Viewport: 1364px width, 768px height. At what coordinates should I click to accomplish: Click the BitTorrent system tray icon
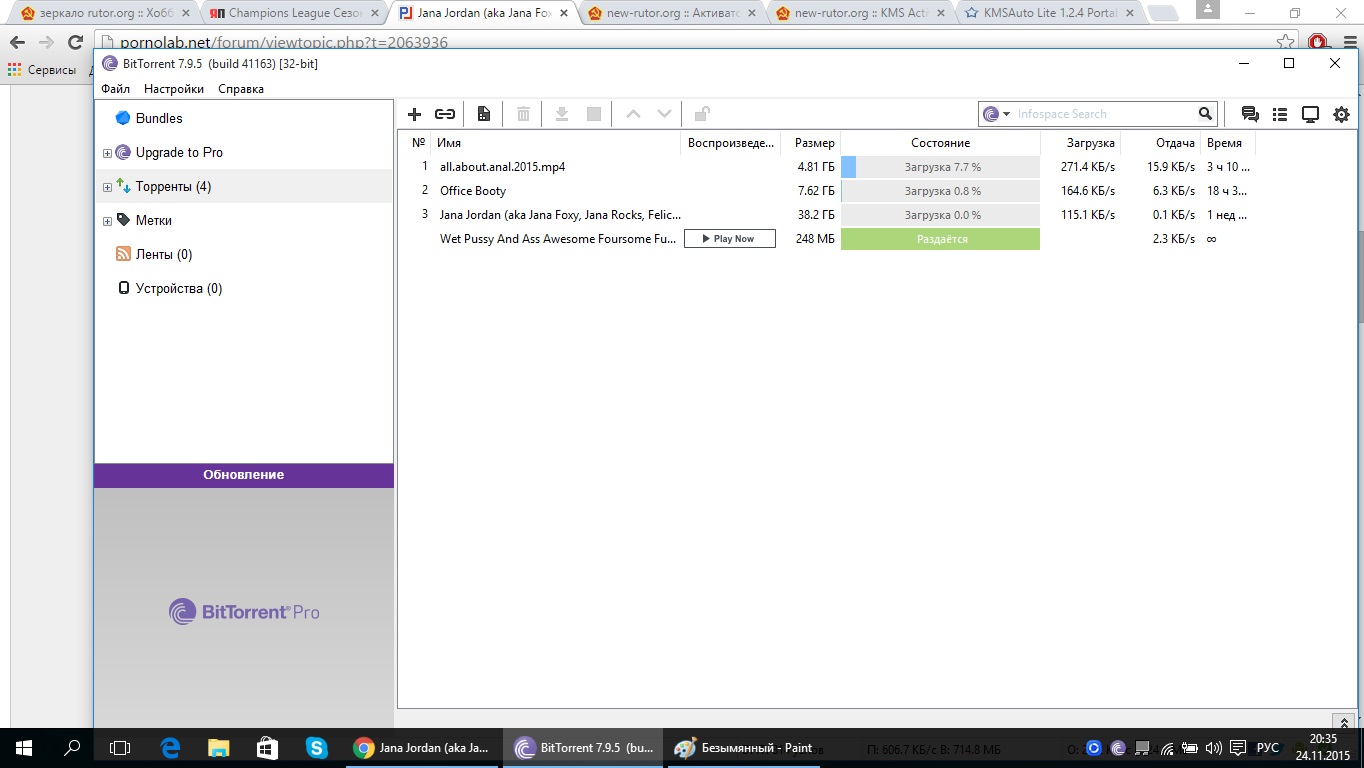(1118, 748)
